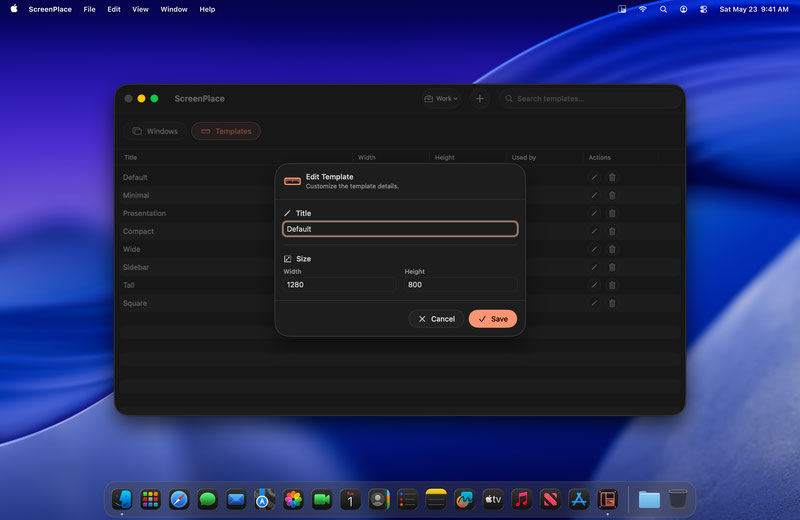Open the View menu
Viewport: 800px width, 520px height.
(x=140, y=9)
